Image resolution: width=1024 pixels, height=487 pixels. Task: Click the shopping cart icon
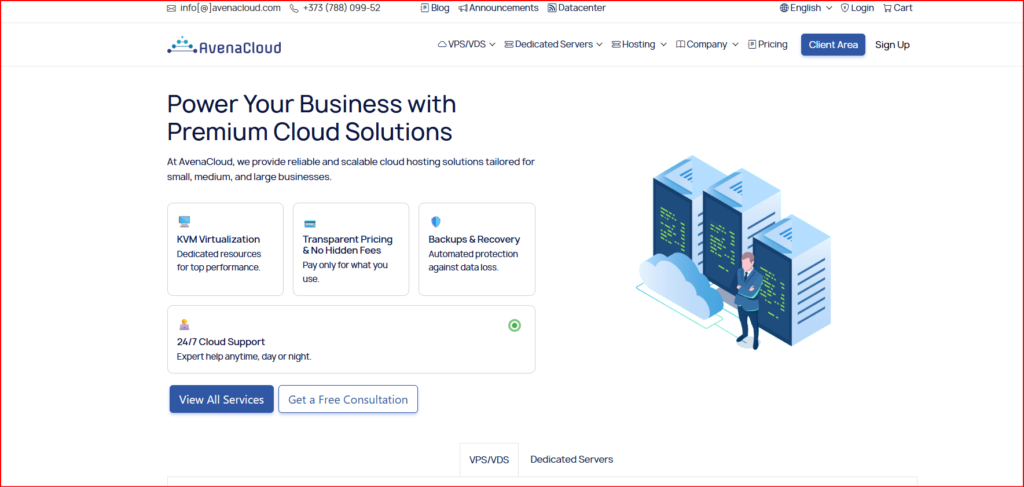887,8
